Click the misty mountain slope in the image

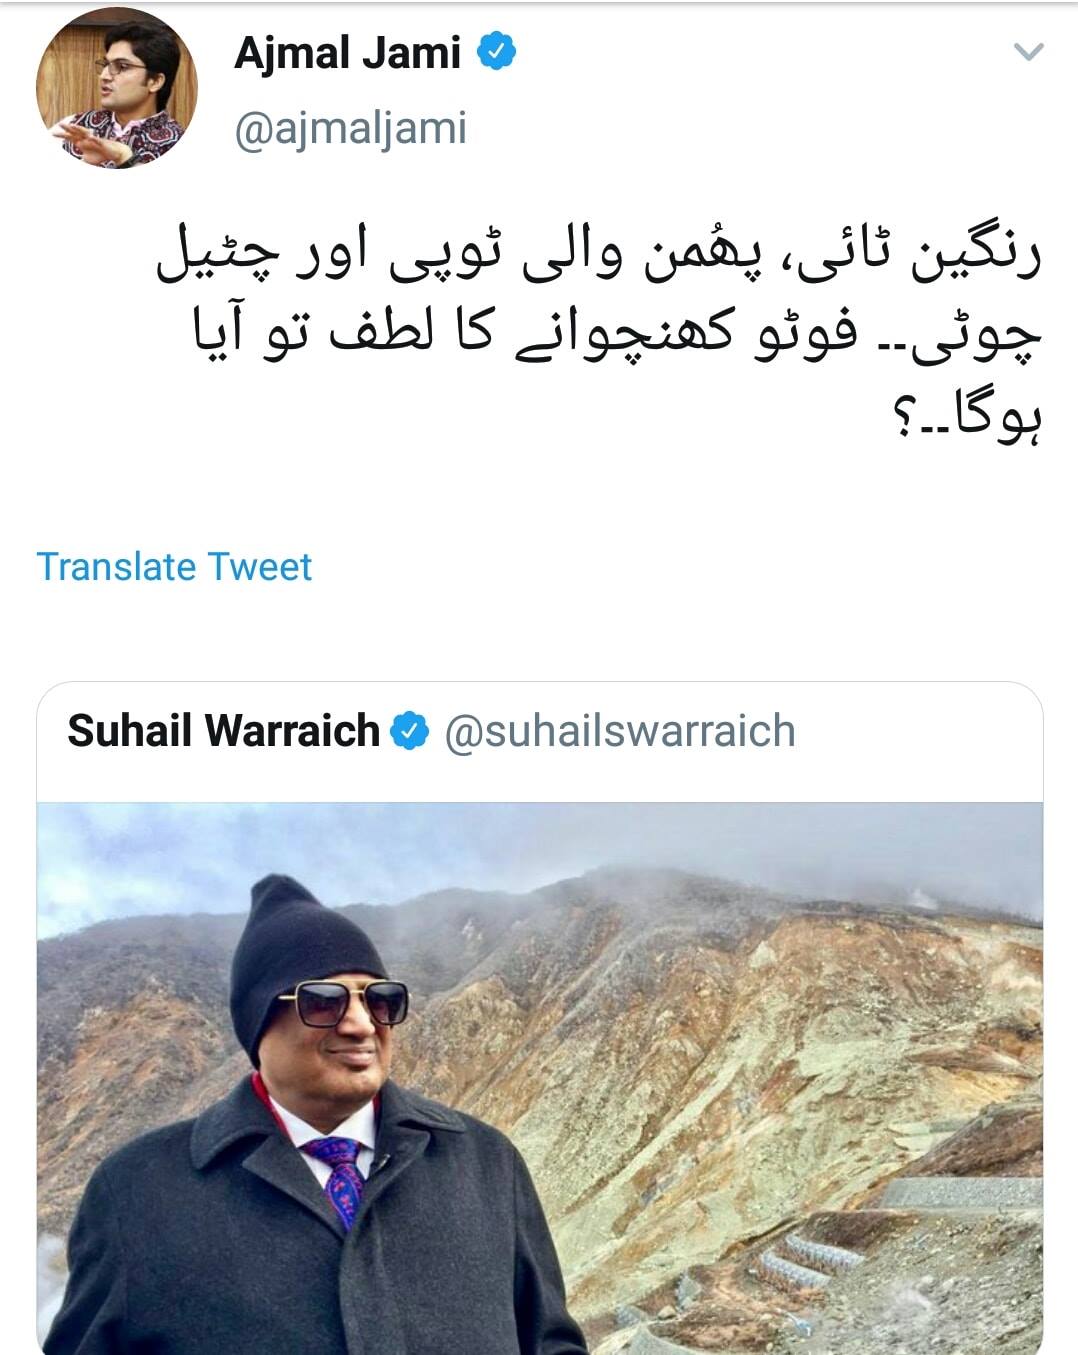pyautogui.click(x=720, y=1040)
